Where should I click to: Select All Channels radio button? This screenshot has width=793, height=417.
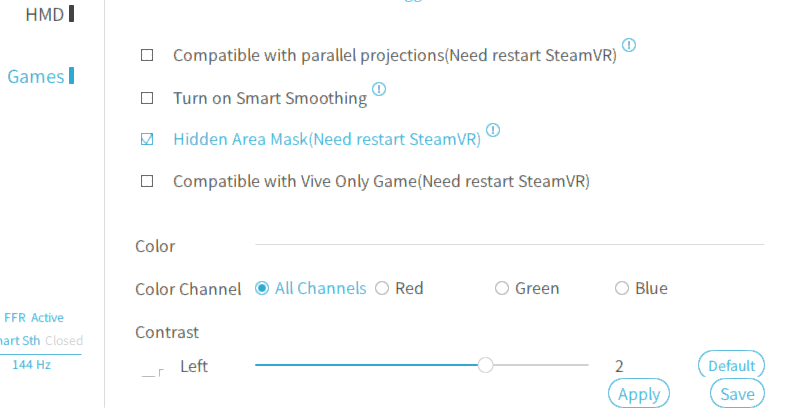[x=262, y=288]
